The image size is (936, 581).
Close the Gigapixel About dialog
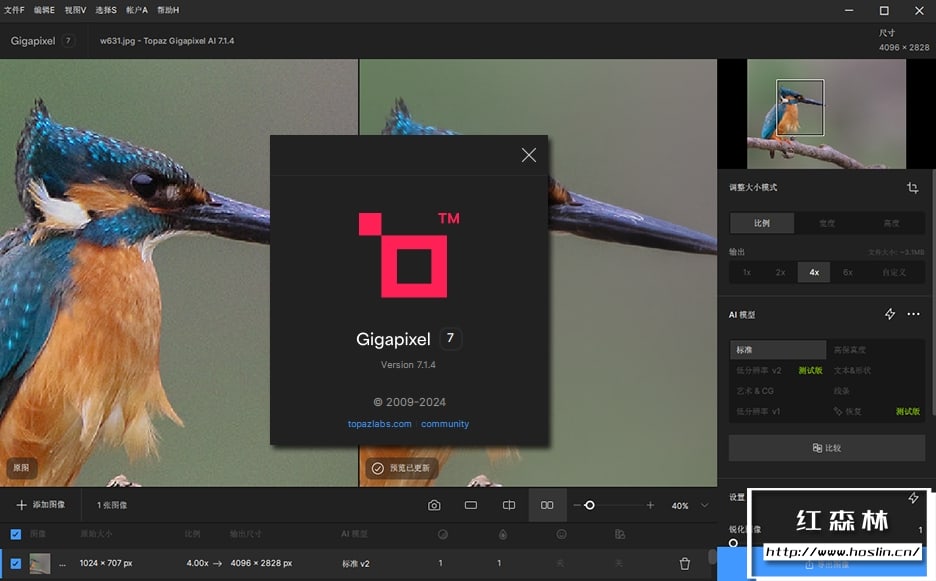[528, 155]
